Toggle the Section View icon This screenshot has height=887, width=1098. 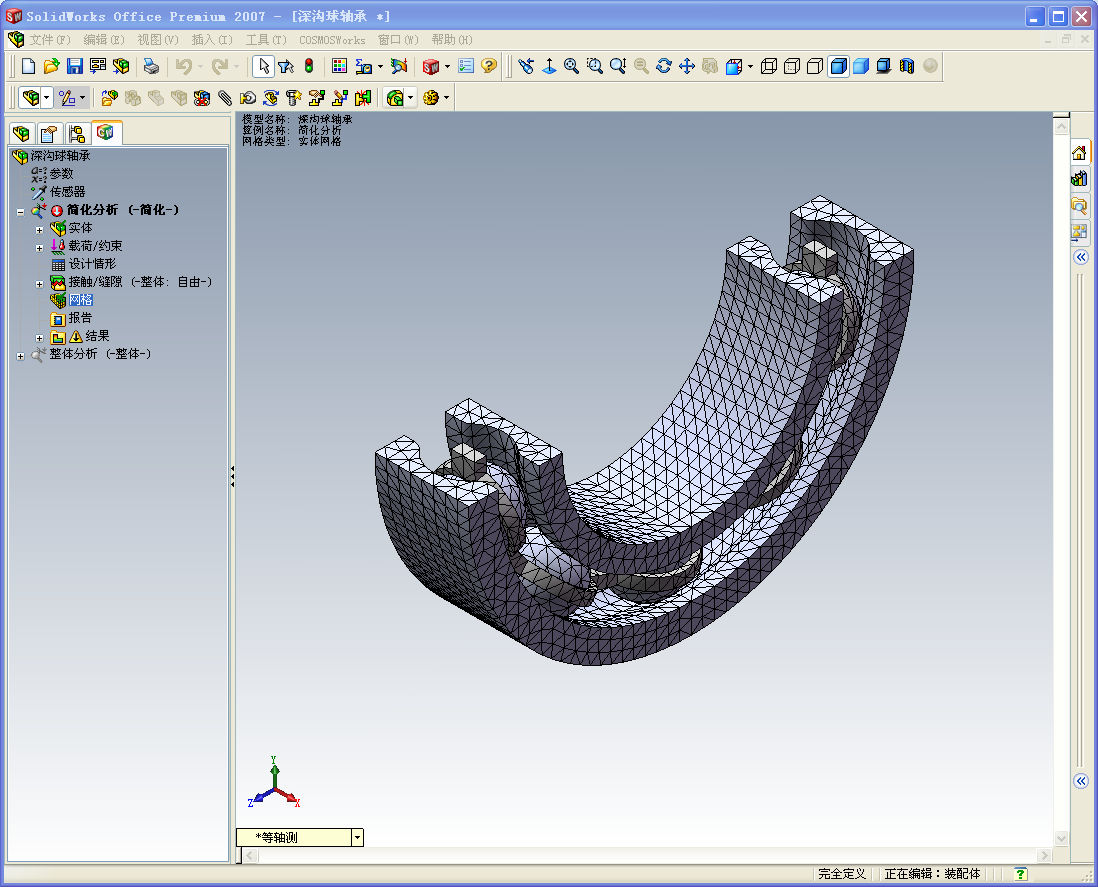907,67
